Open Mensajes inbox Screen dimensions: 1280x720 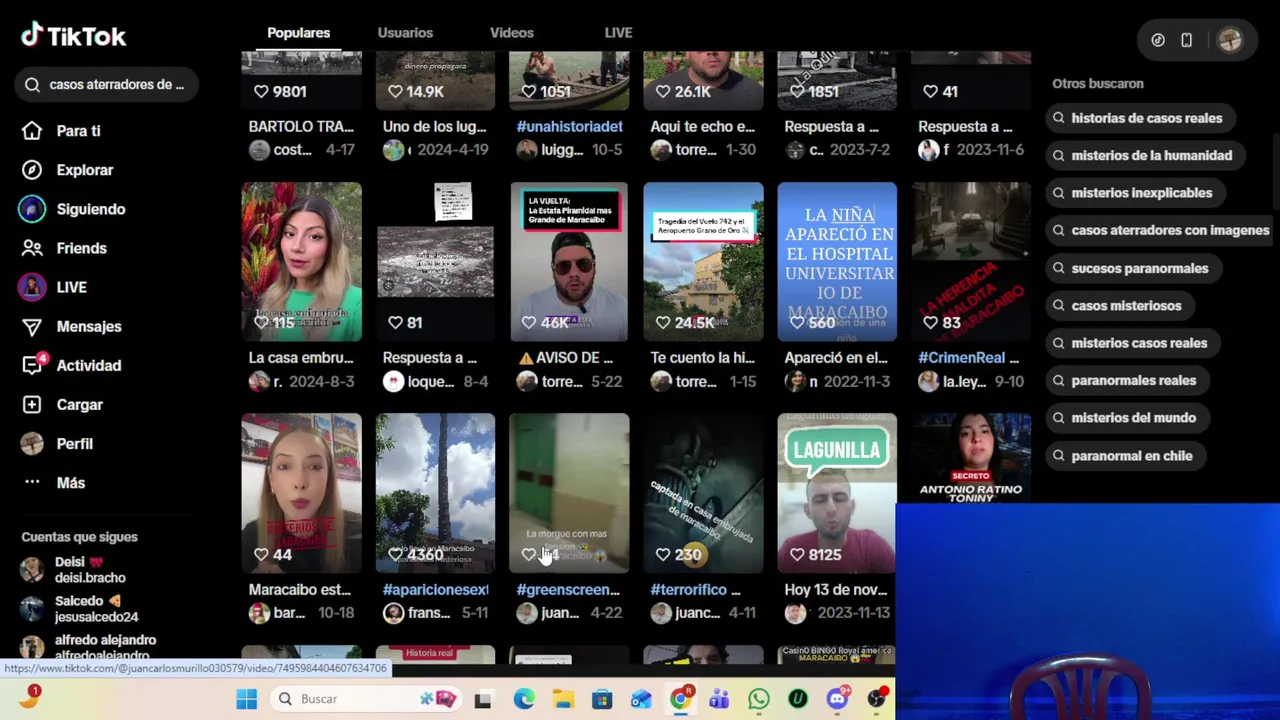point(88,326)
